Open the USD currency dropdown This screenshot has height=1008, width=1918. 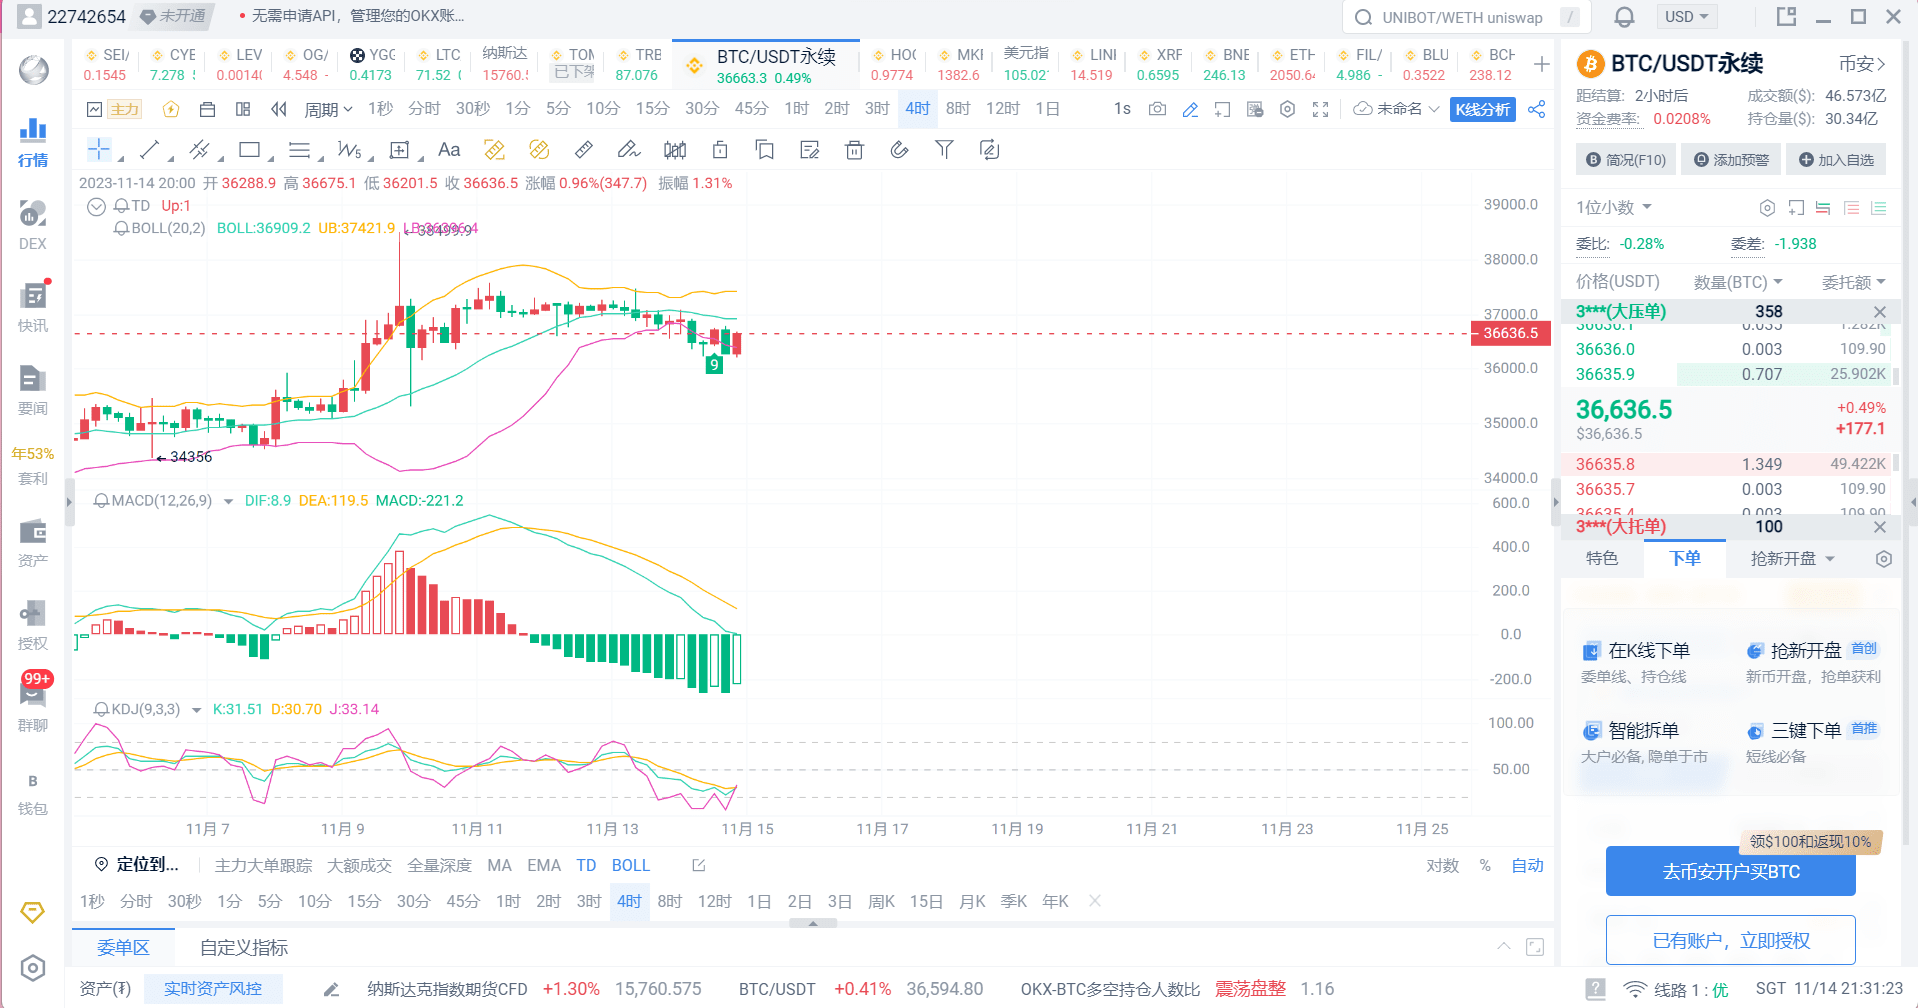1687,16
